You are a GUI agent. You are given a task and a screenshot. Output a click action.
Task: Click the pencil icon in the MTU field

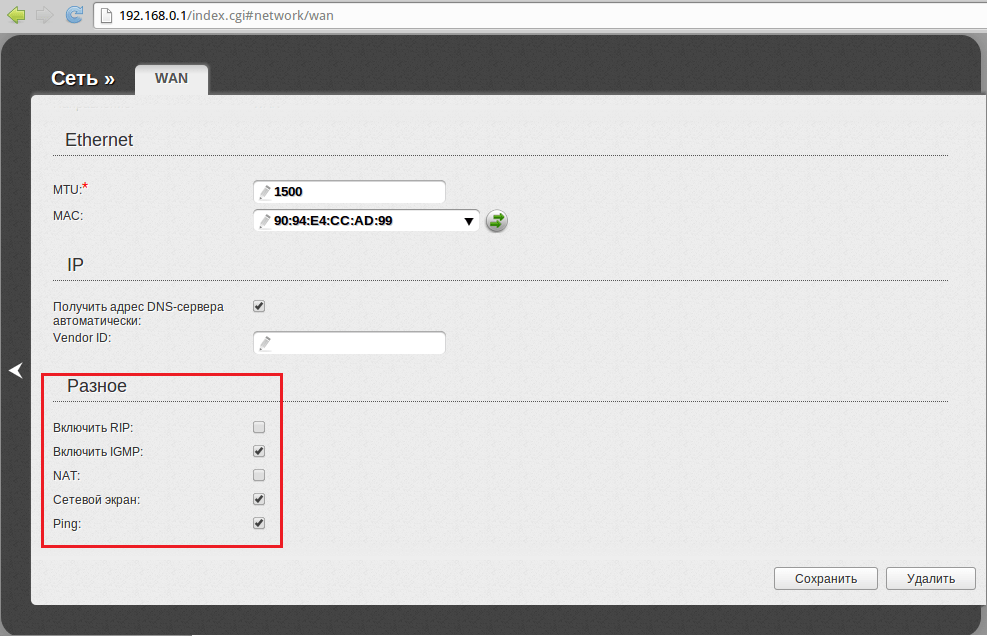(x=264, y=192)
